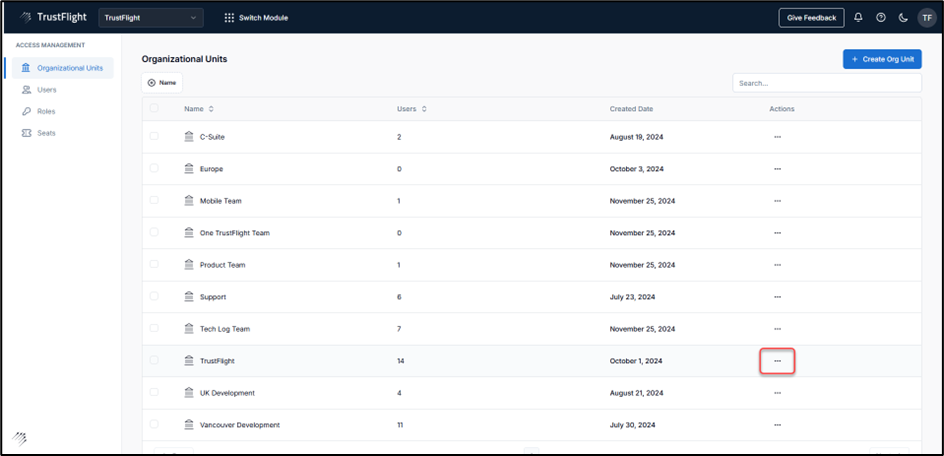The width and height of the screenshot is (944, 456).
Task: Sort table by Name column
Action: pos(199,109)
